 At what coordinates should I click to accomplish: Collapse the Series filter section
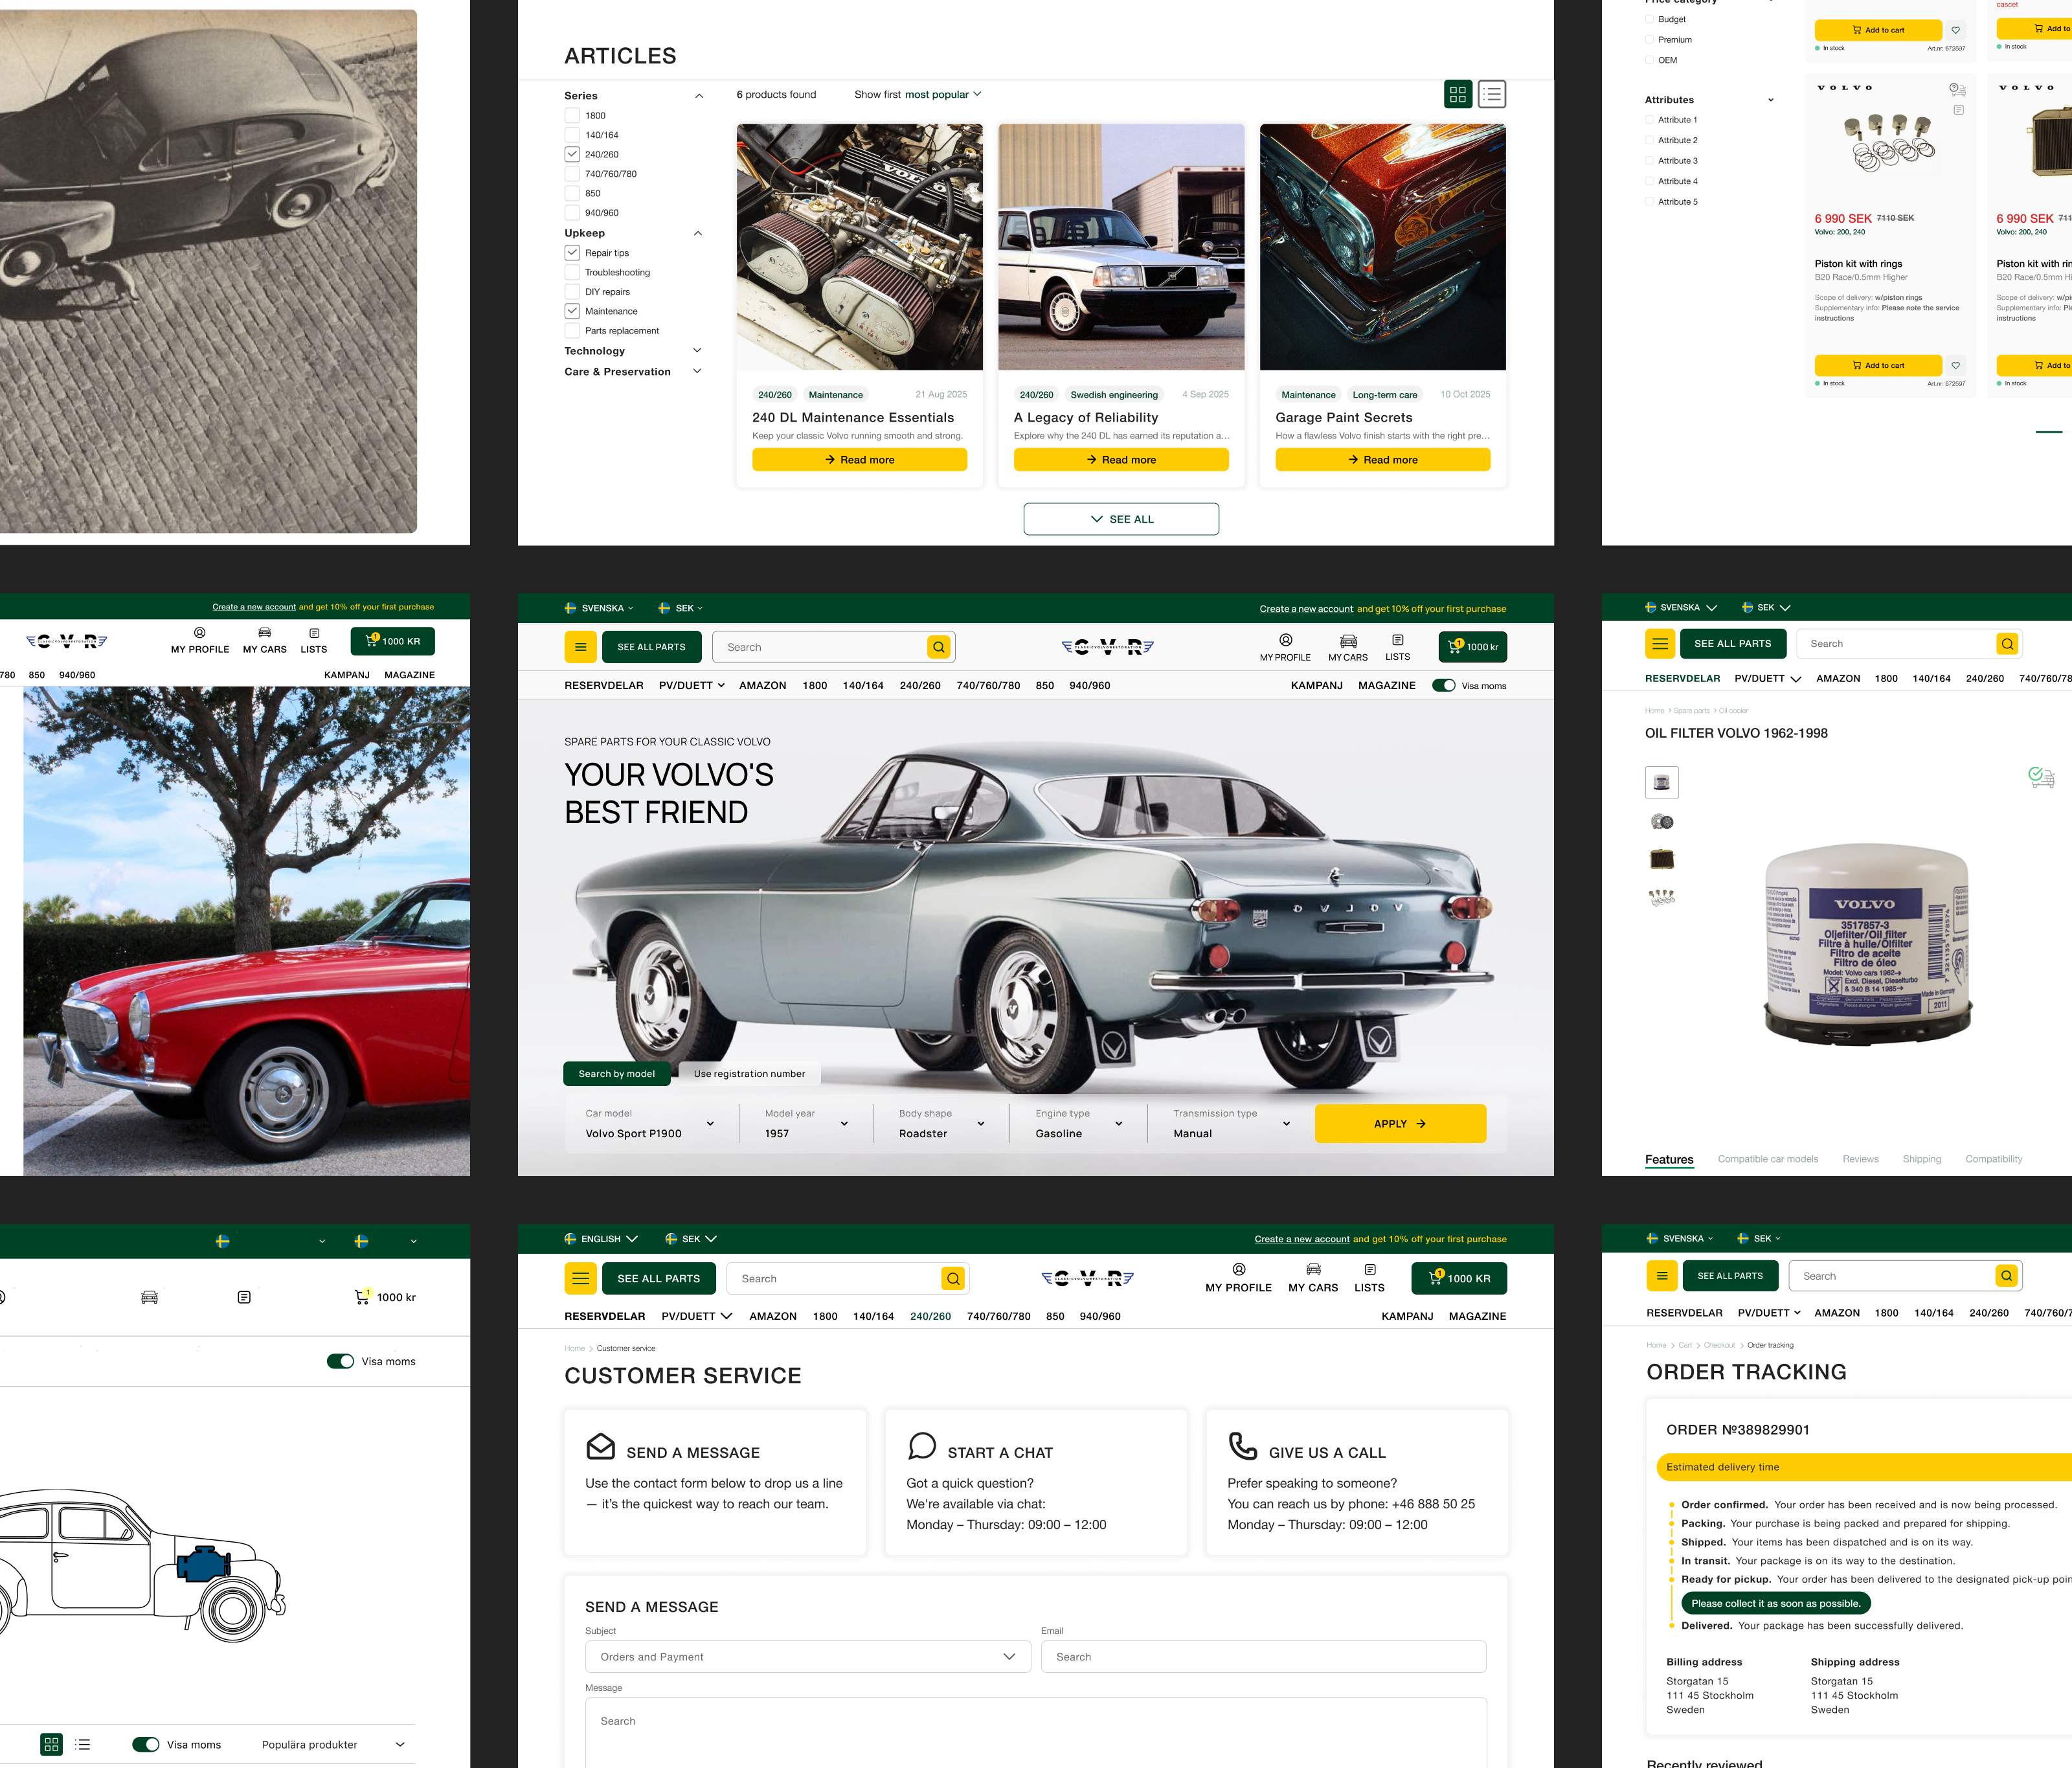point(699,96)
